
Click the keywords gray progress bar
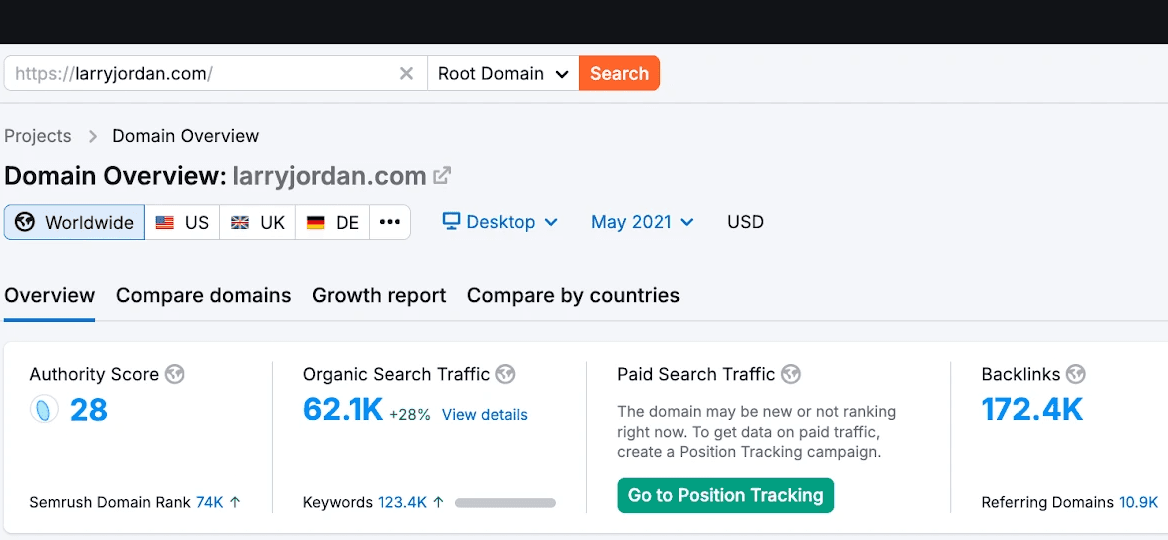(x=505, y=503)
